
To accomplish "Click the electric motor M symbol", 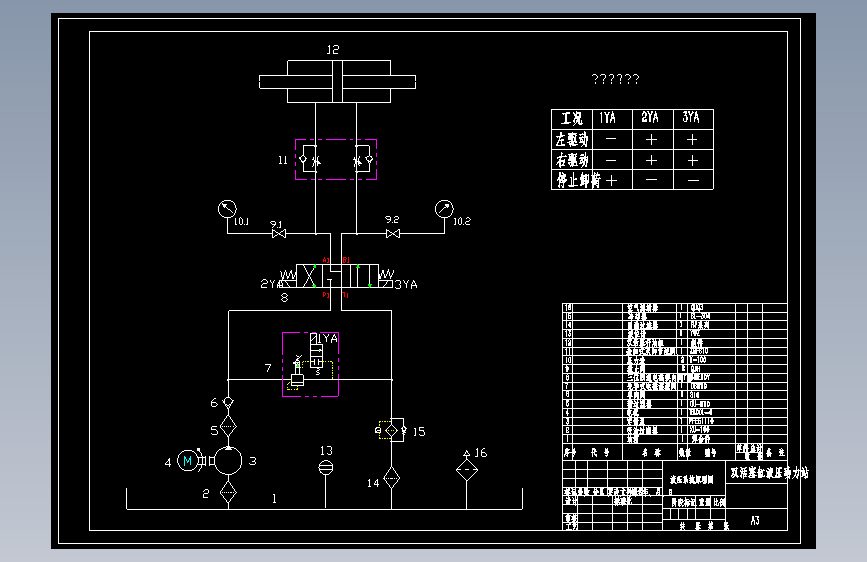I will click(x=187, y=460).
